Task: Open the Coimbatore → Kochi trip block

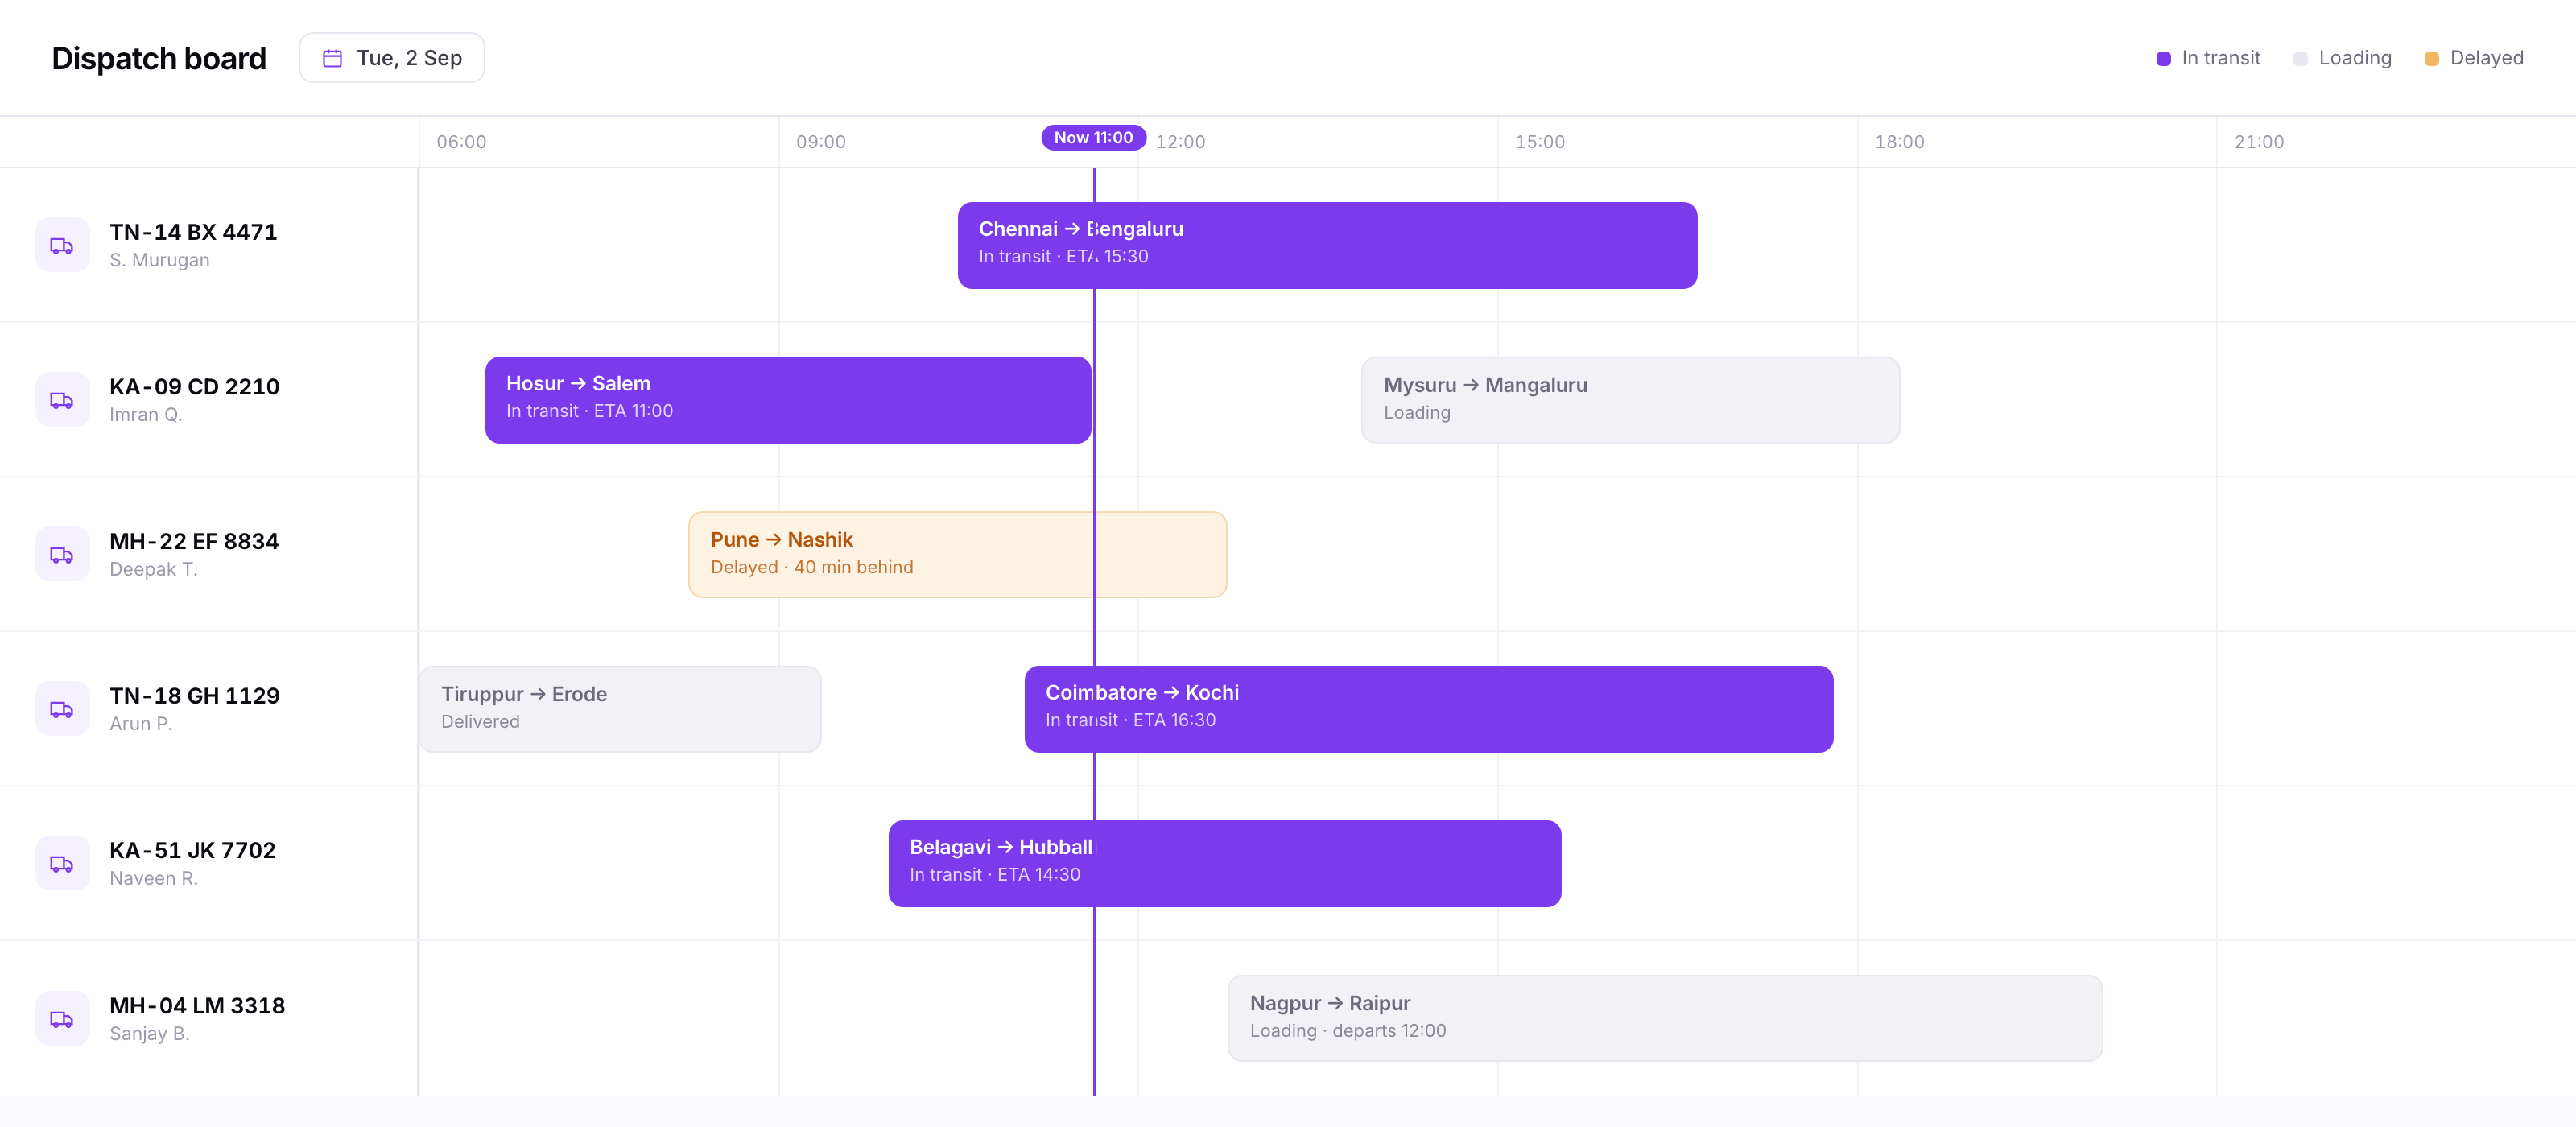Action: 1428,709
